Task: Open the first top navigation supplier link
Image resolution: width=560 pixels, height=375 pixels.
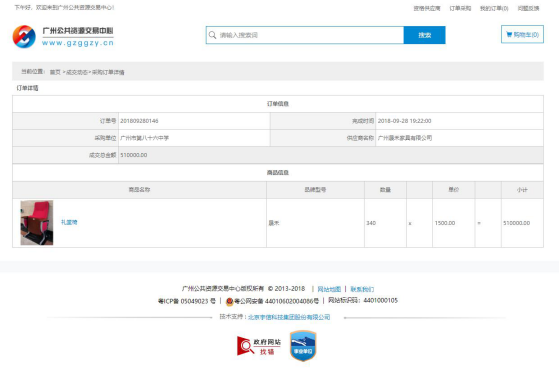Action: [427, 8]
